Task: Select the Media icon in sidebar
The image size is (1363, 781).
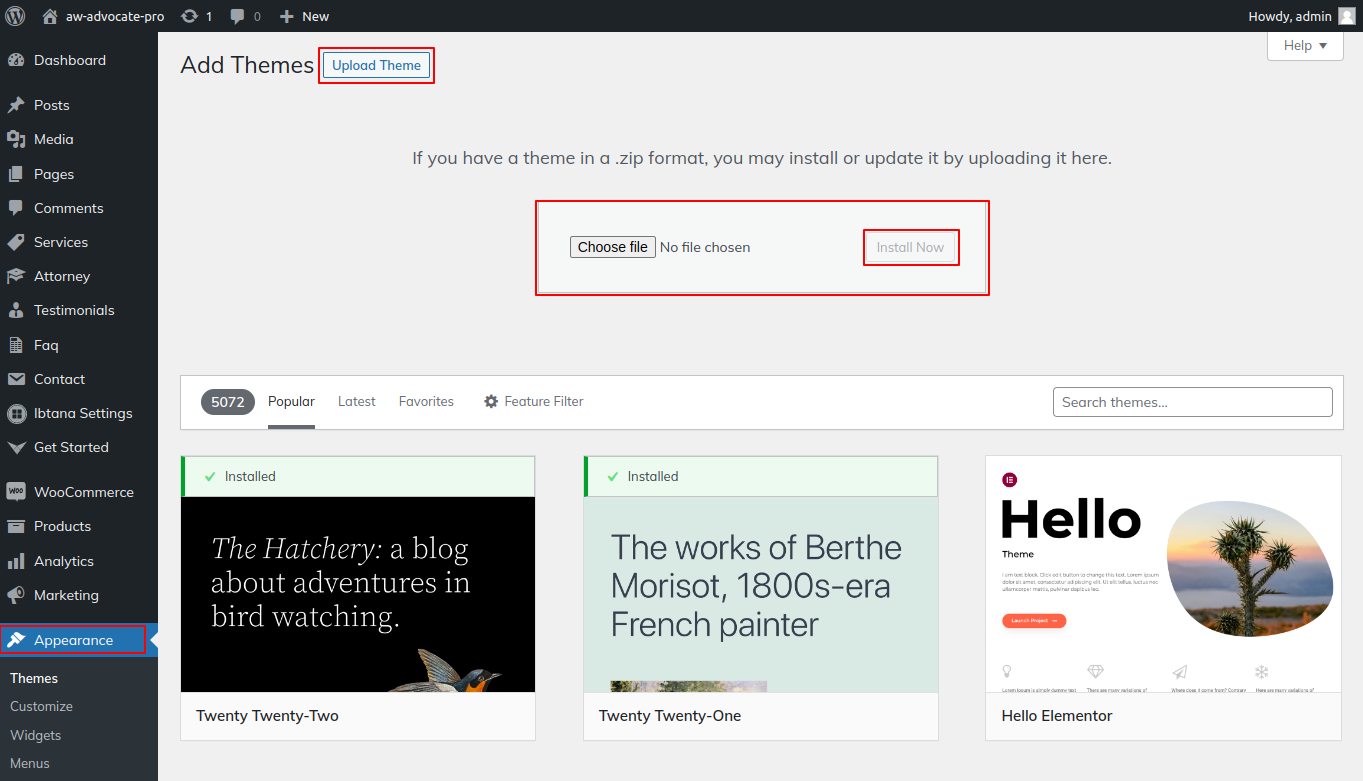Action: (x=16, y=139)
